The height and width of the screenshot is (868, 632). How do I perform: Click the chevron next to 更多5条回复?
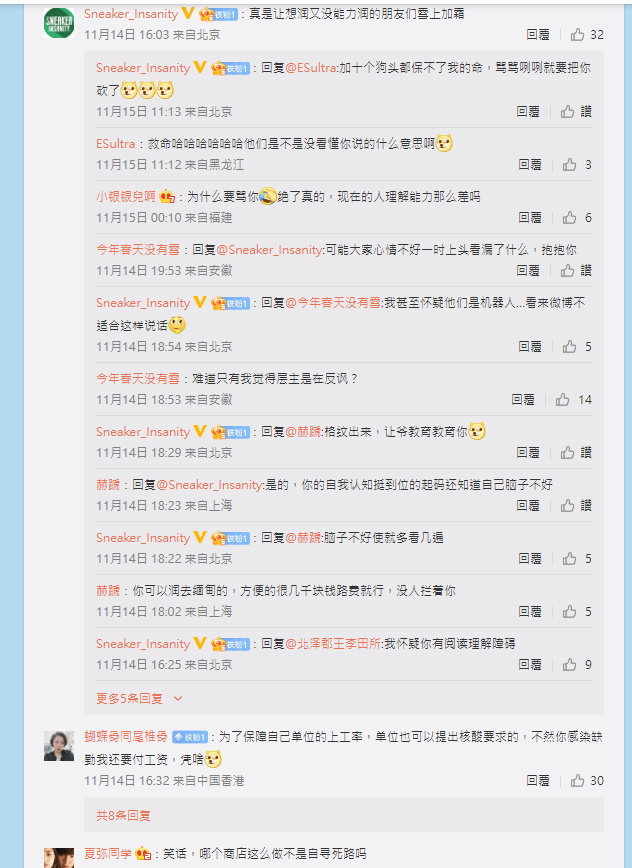pos(178,699)
